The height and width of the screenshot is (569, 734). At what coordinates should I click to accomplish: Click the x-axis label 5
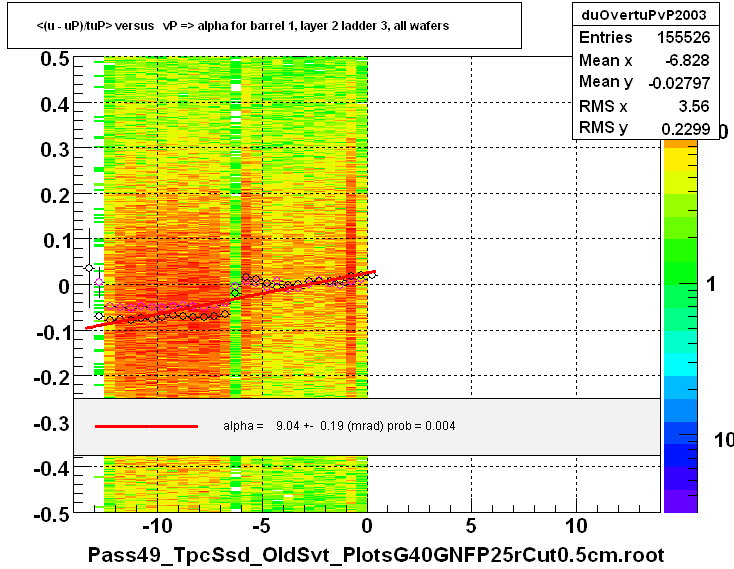pyautogui.click(x=471, y=527)
